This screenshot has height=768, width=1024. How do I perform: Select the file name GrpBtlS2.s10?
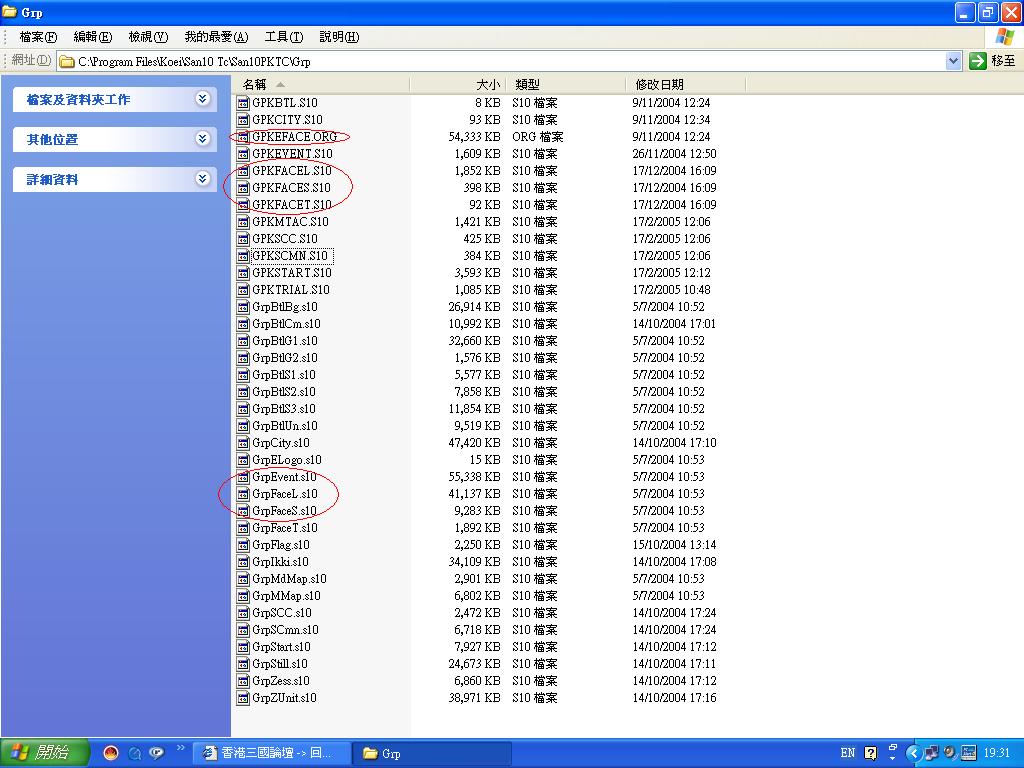[x=284, y=392]
